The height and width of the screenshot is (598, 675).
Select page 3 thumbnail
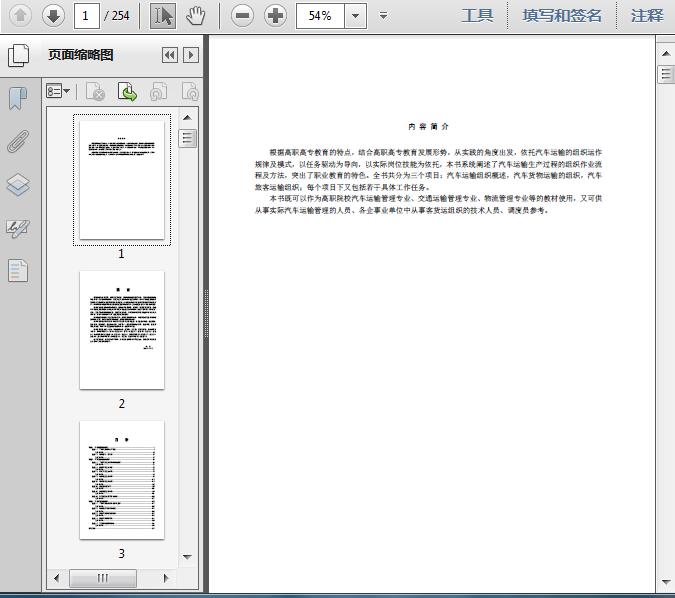click(x=122, y=480)
